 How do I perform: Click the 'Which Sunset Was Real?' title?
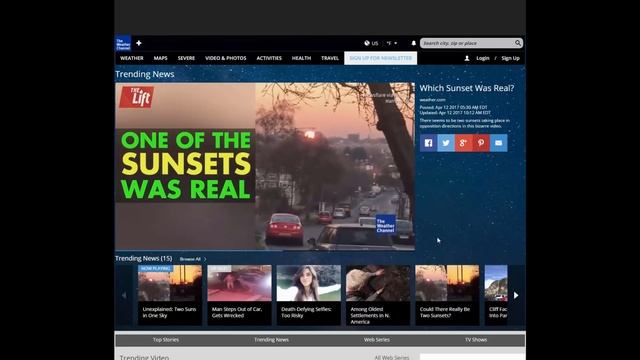point(467,88)
